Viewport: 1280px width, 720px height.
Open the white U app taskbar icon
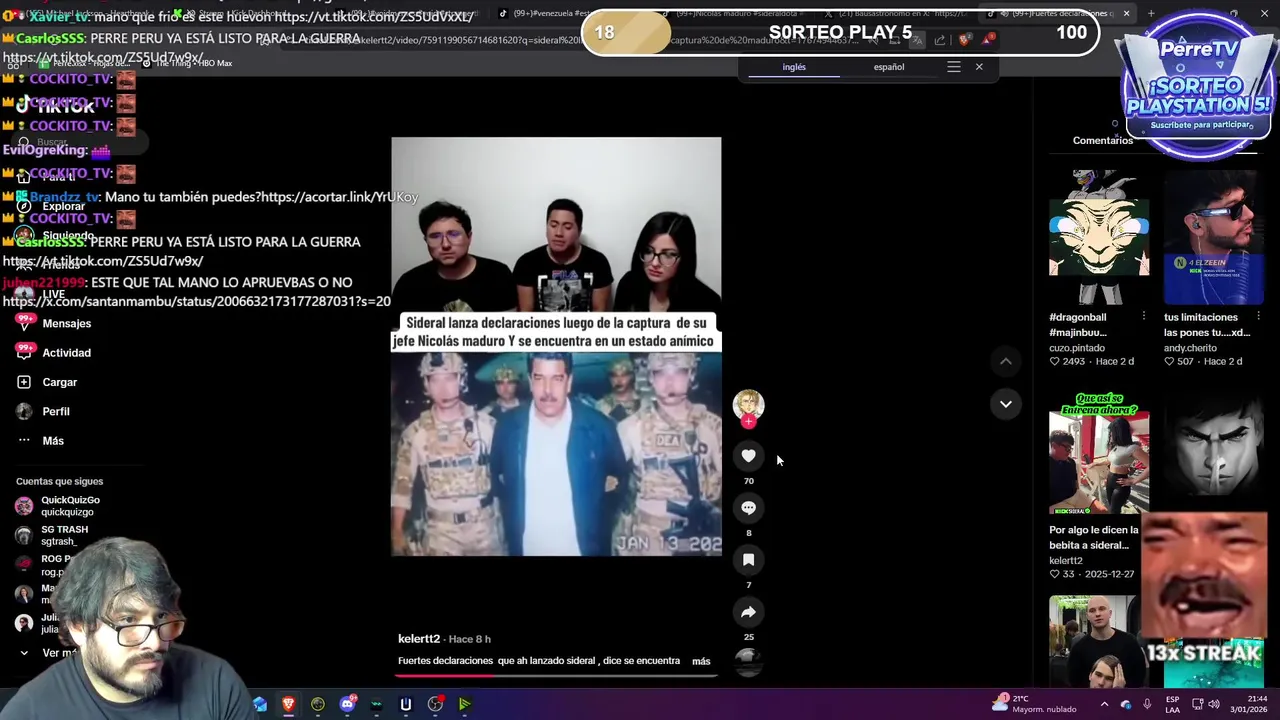click(x=406, y=704)
